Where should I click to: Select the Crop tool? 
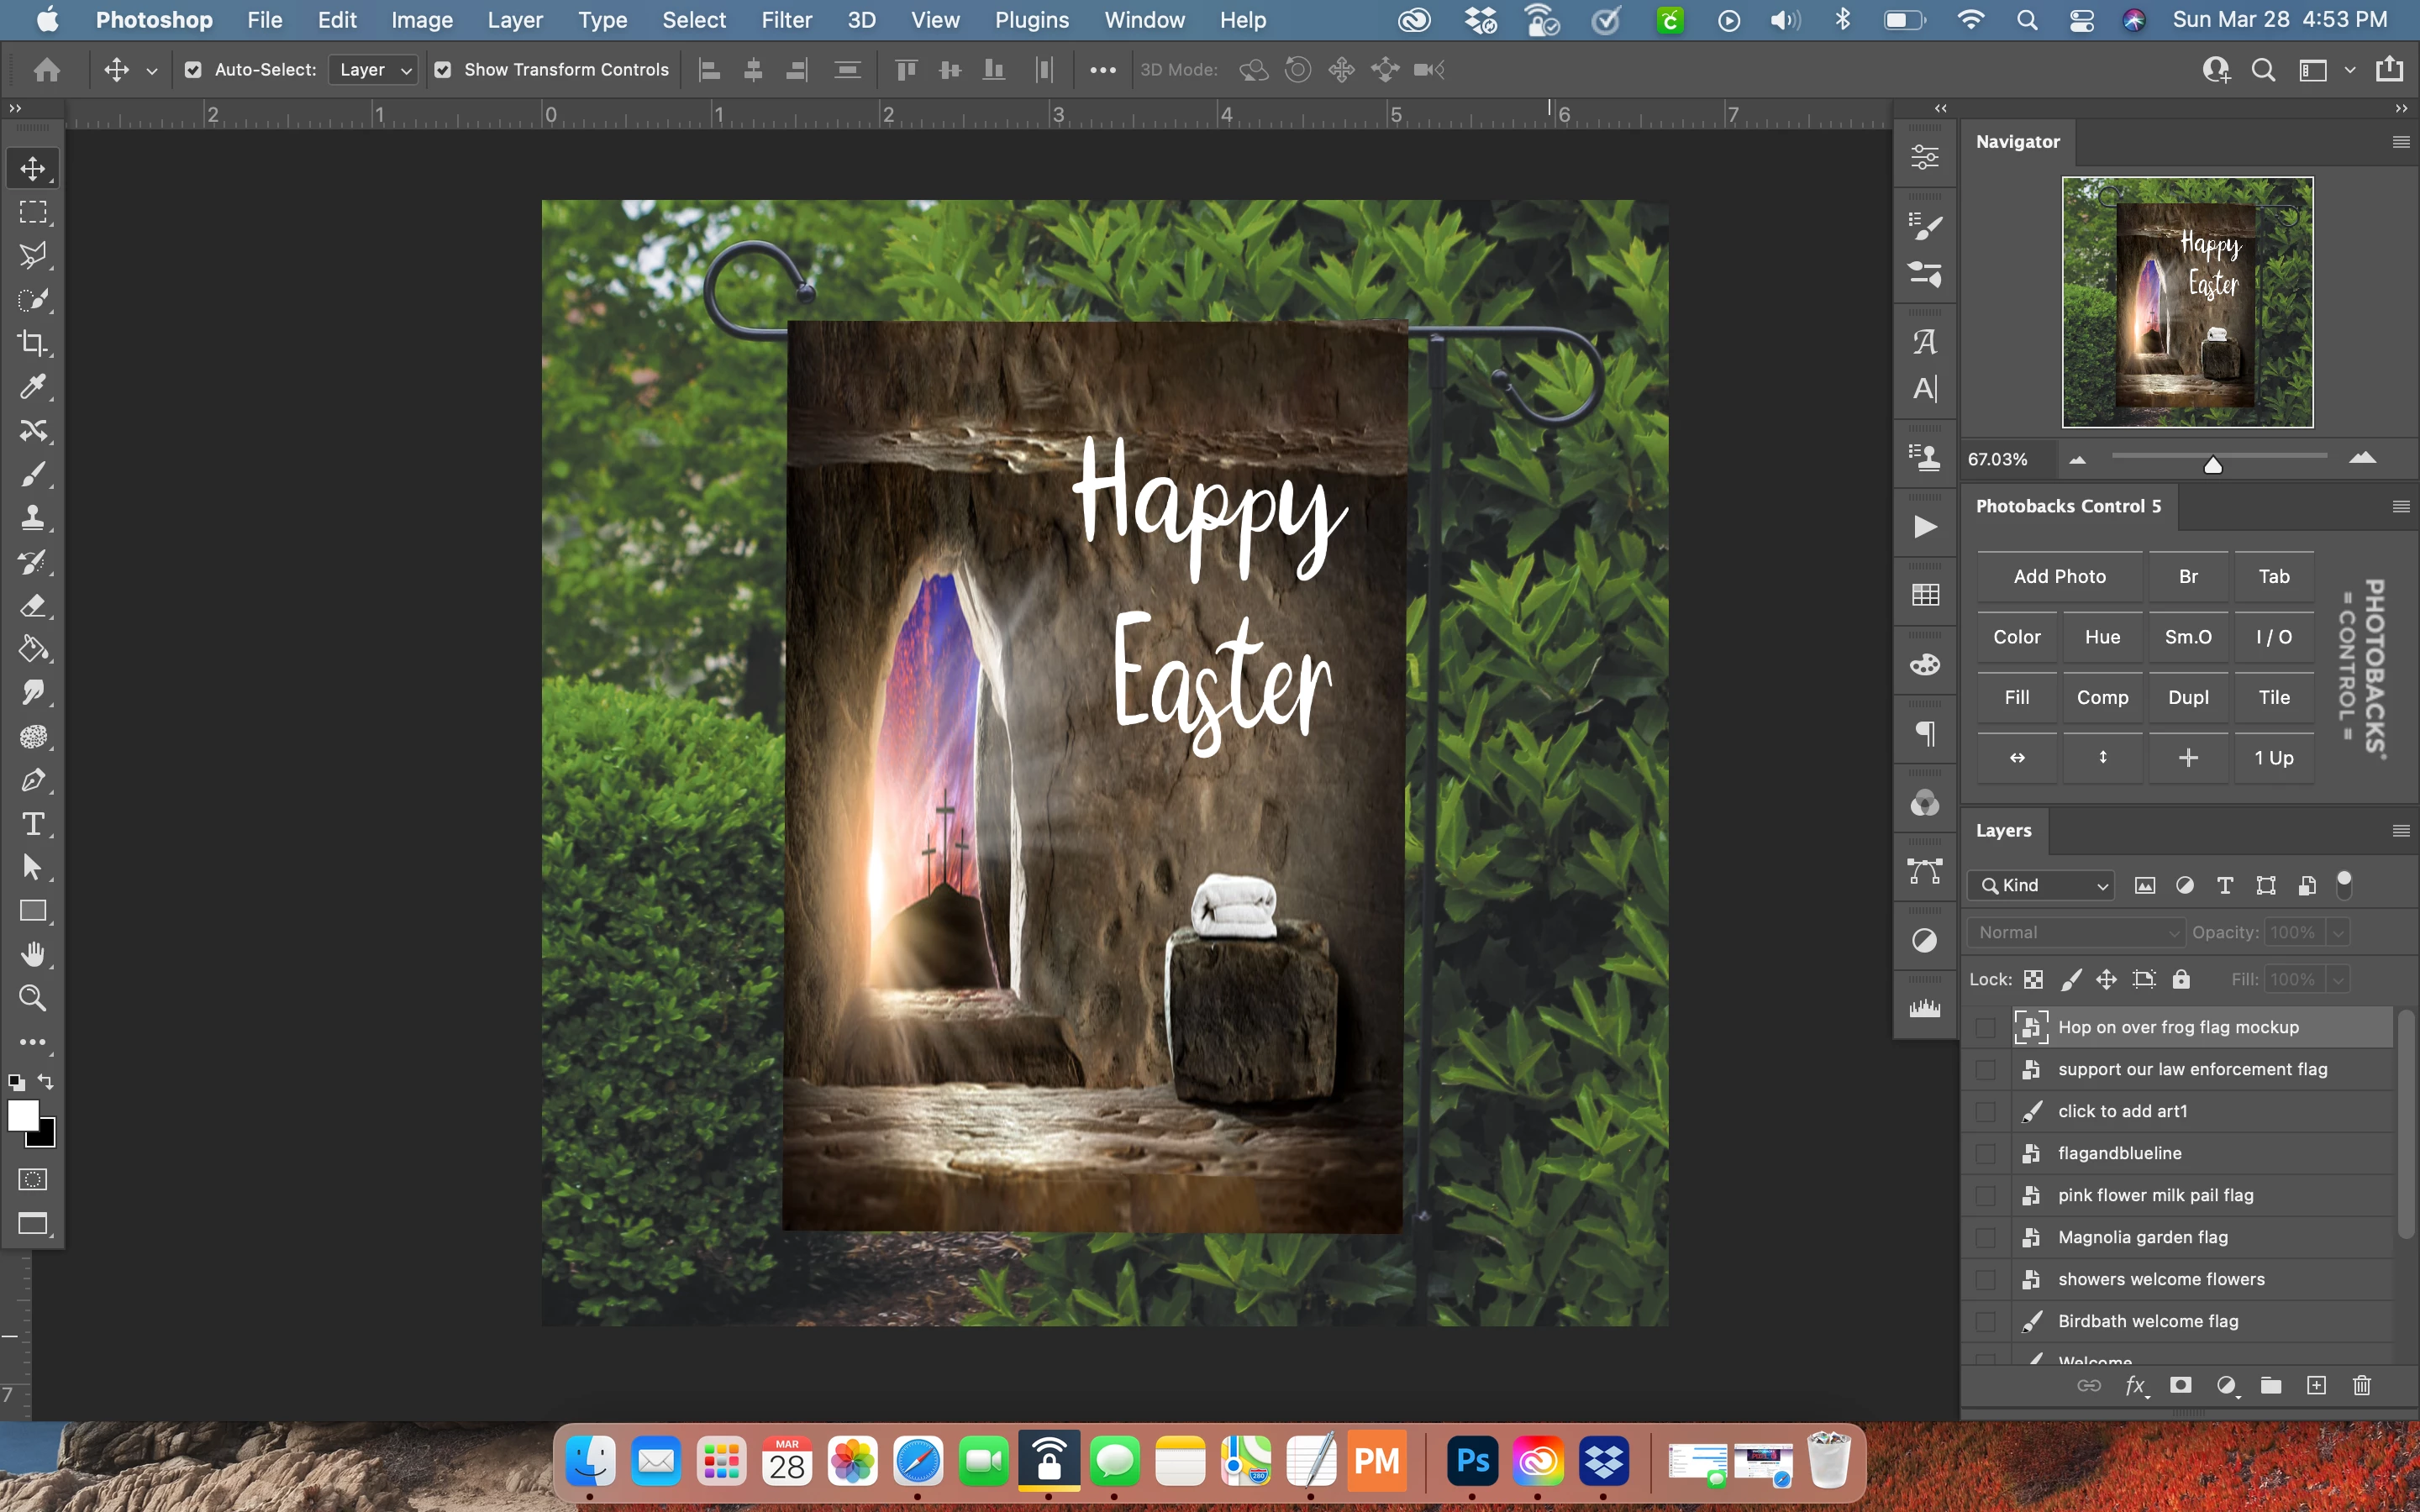[32, 343]
